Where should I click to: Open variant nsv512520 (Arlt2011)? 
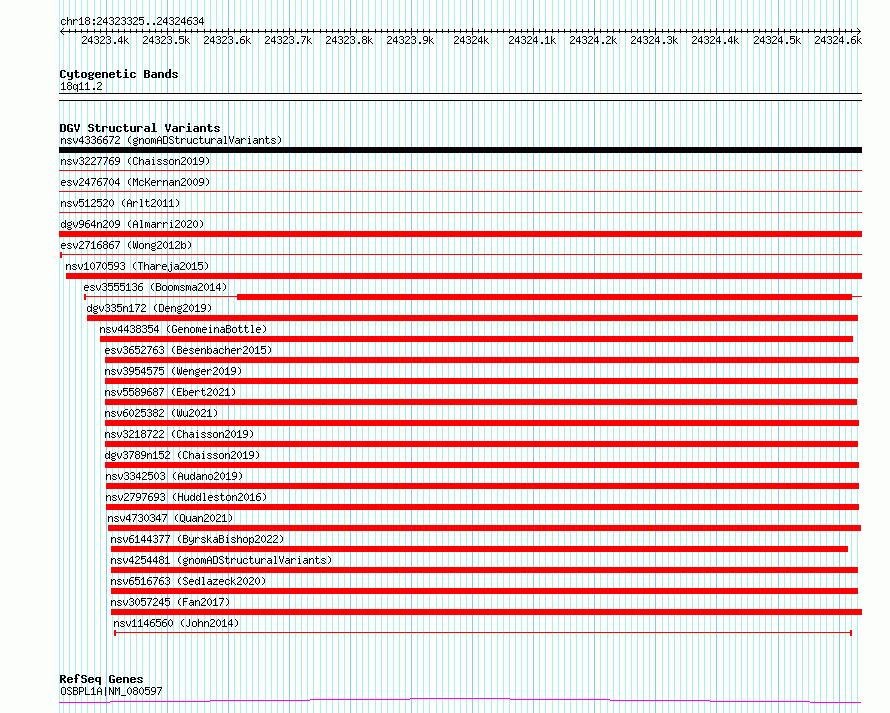pos(120,203)
